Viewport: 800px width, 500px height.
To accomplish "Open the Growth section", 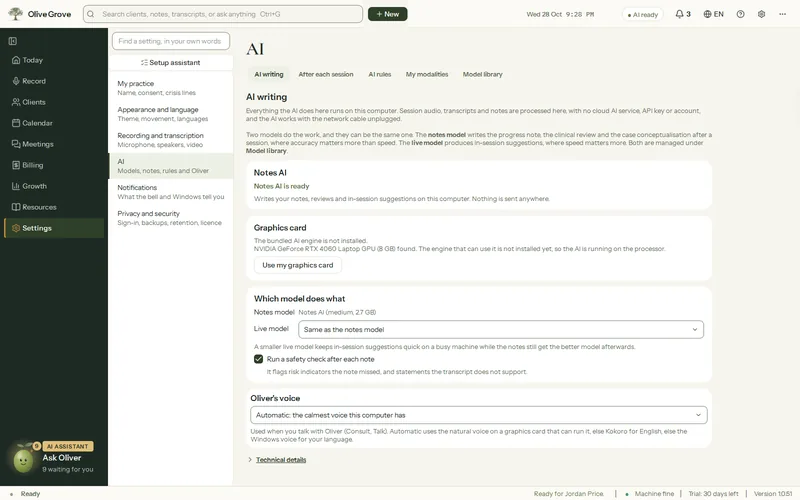I will tap(54, 186).
